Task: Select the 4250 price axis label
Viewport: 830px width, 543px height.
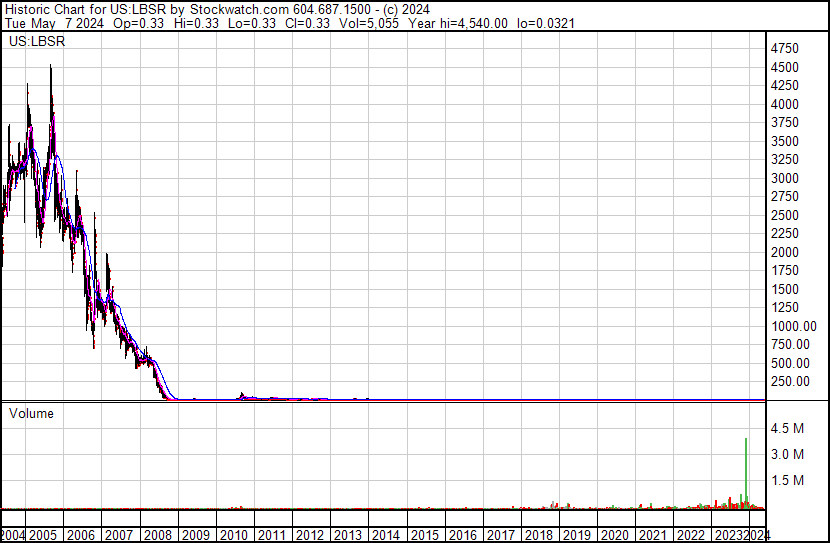Action: (x=784, y=86)
